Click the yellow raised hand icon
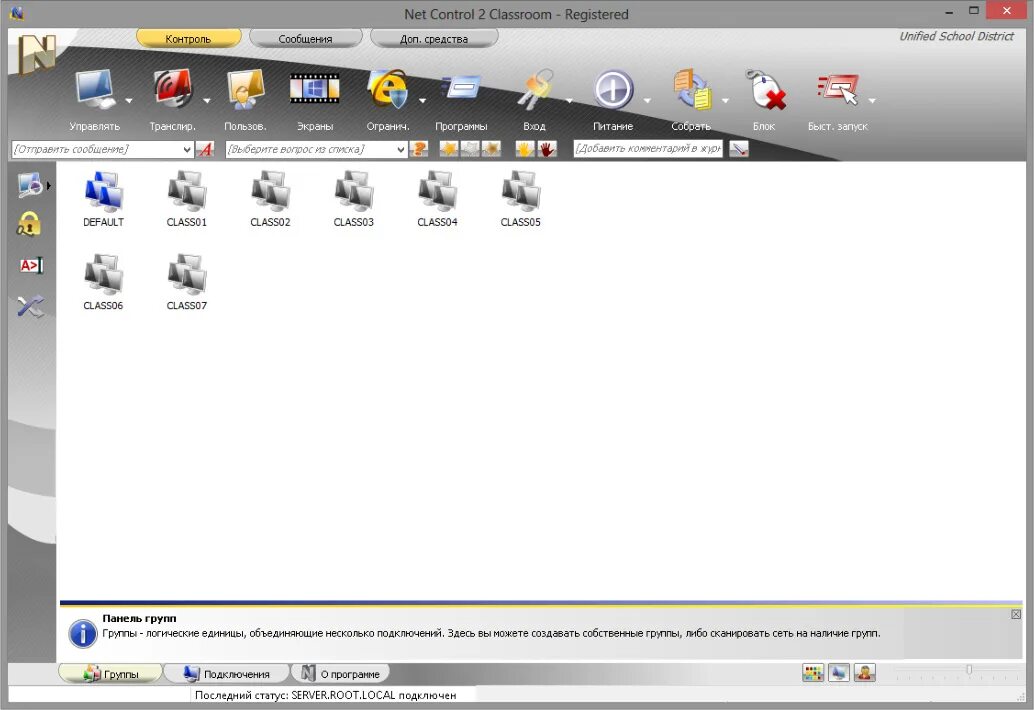This screenshot has height=710, width=1034. click(525, 149)
